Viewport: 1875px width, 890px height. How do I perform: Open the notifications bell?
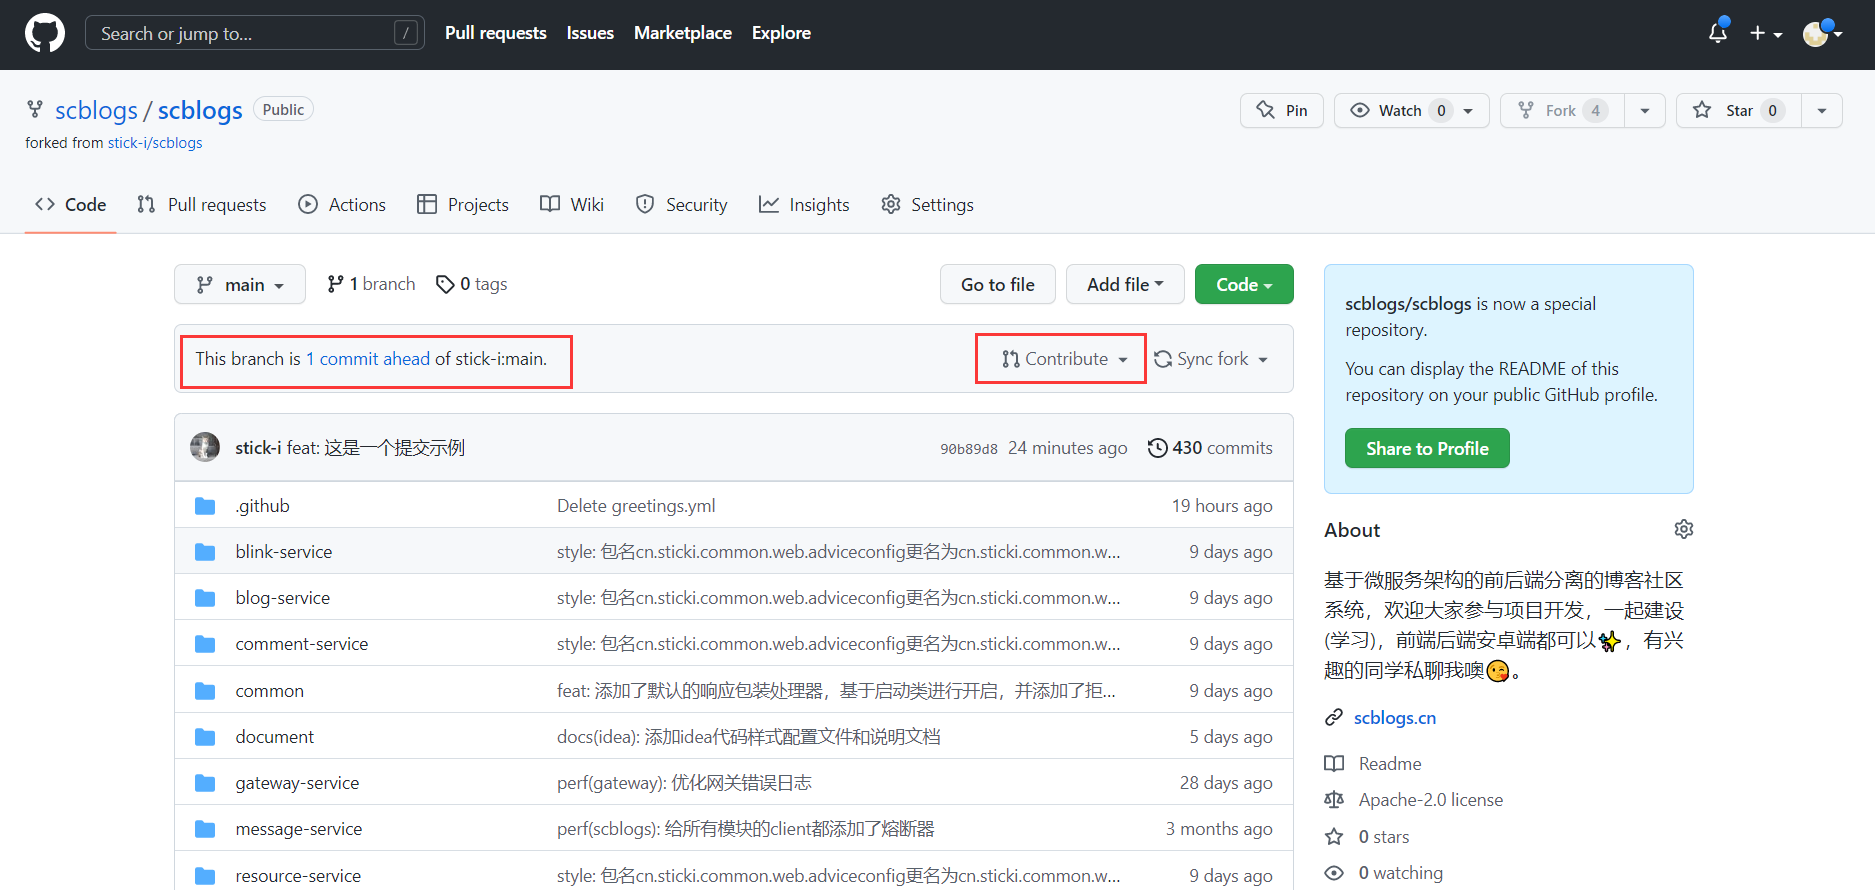[1718, 33]
